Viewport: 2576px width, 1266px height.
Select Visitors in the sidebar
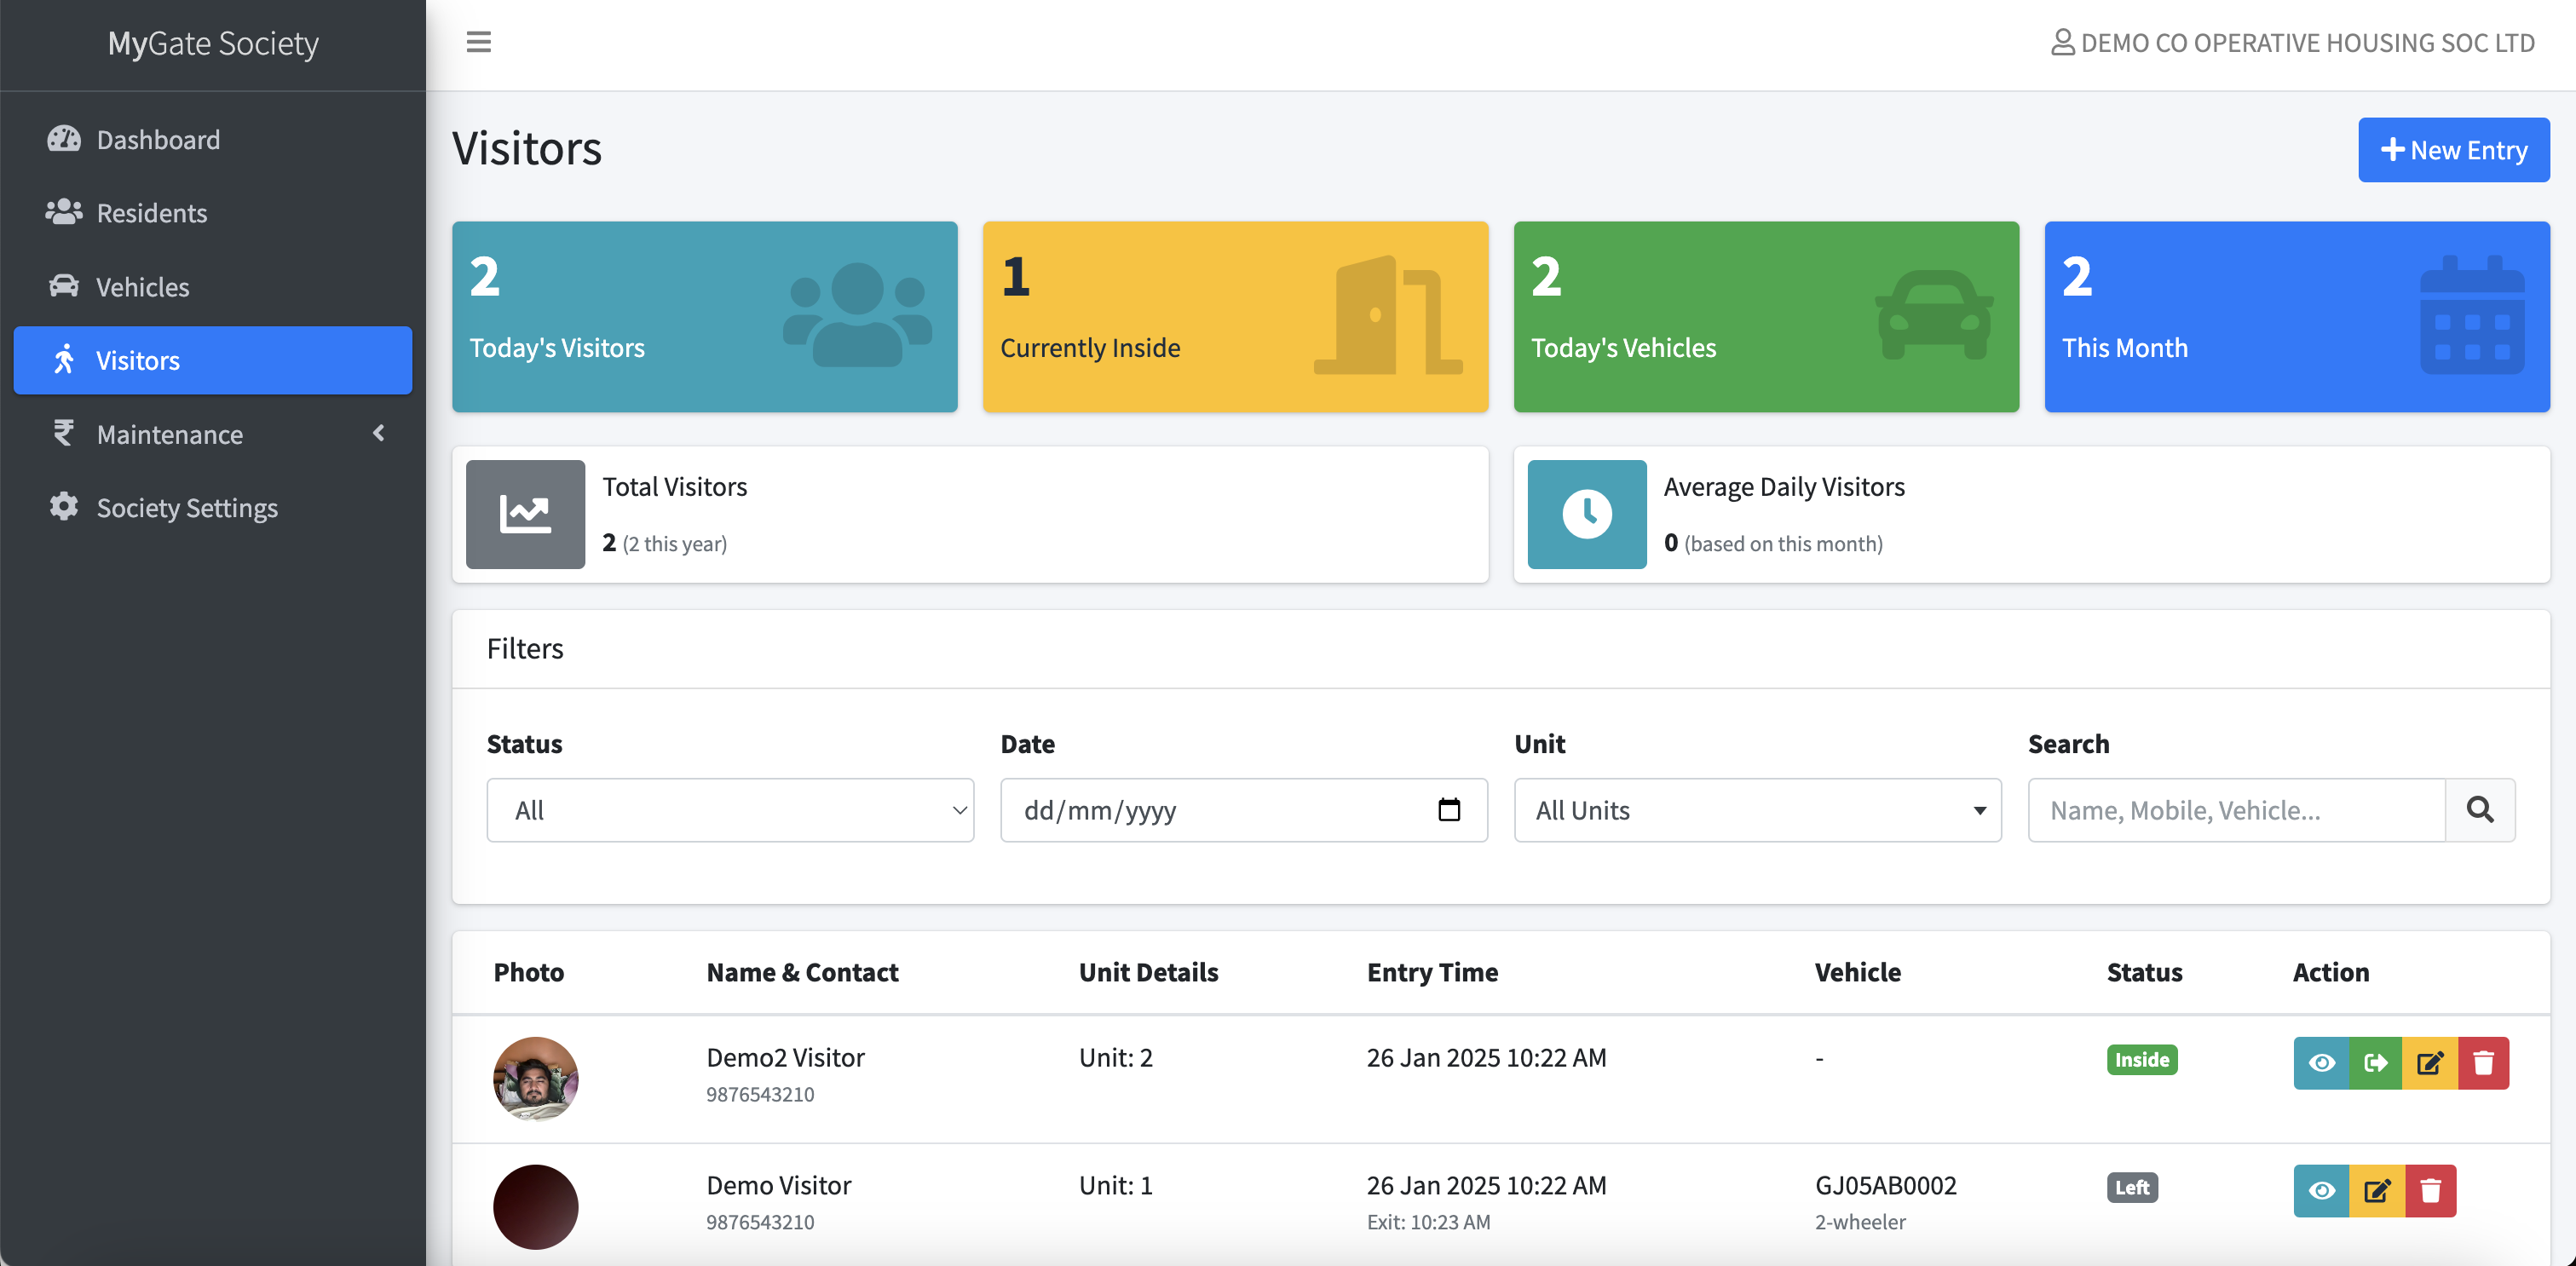[212, 359]
